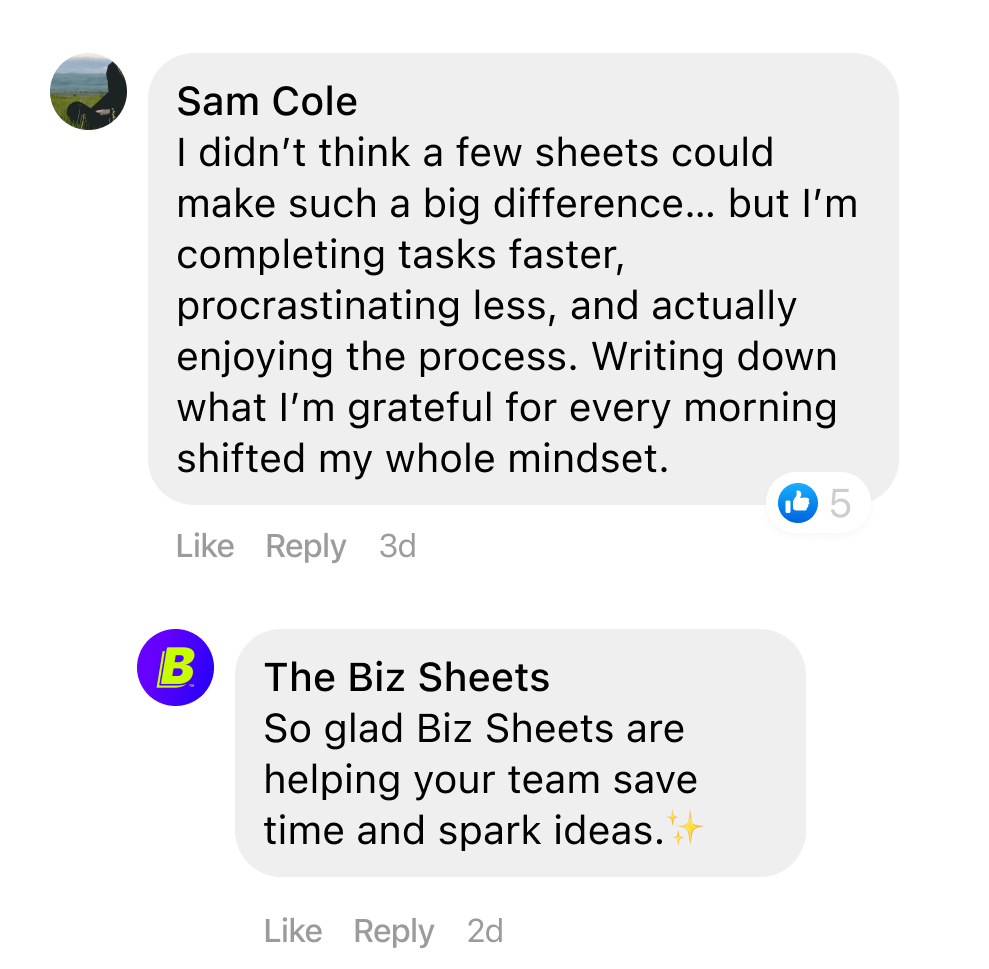Click the 3d timestamp on Sam's comment
Screen dimensions: 989x969
coord(397,546)
